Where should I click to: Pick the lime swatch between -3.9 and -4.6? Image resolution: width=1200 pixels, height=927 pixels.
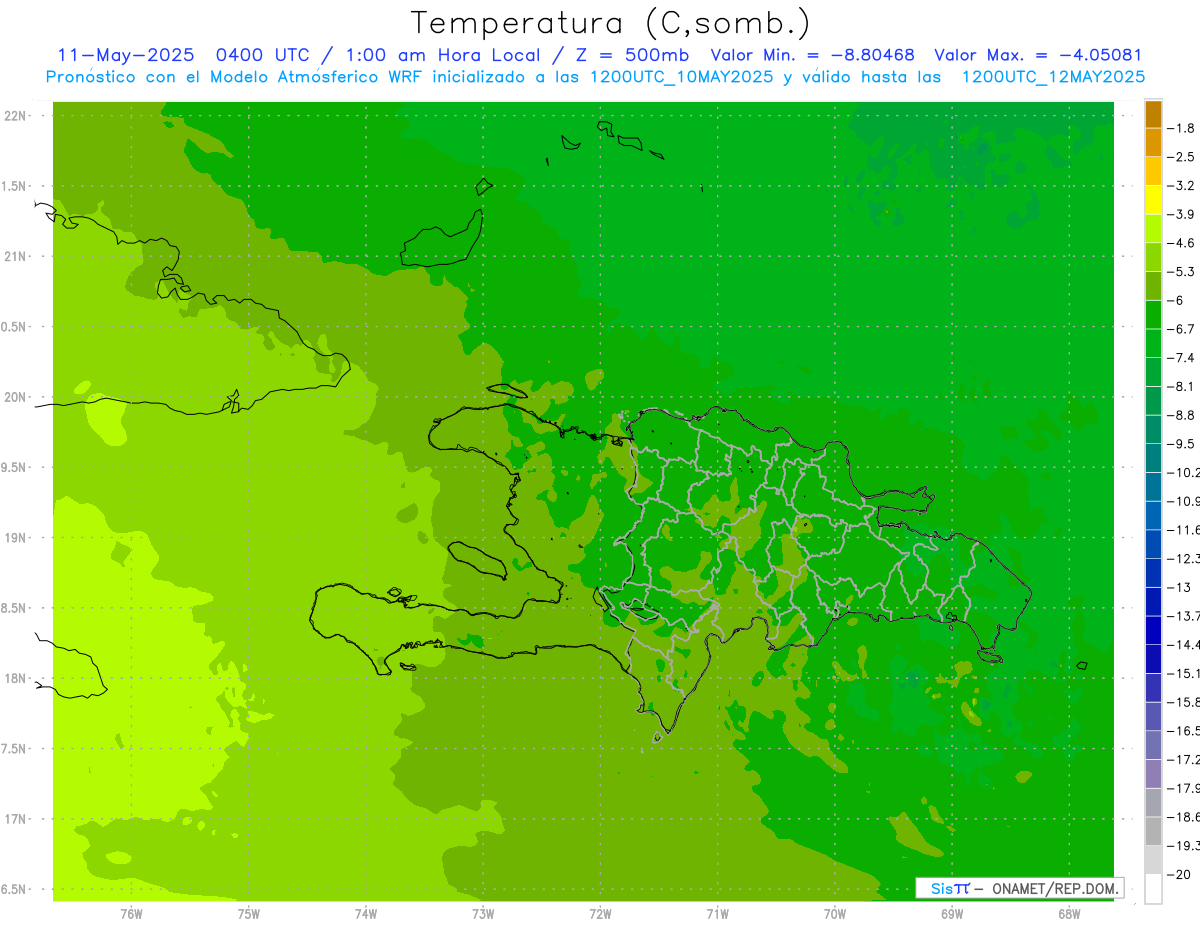[1153, 229]
